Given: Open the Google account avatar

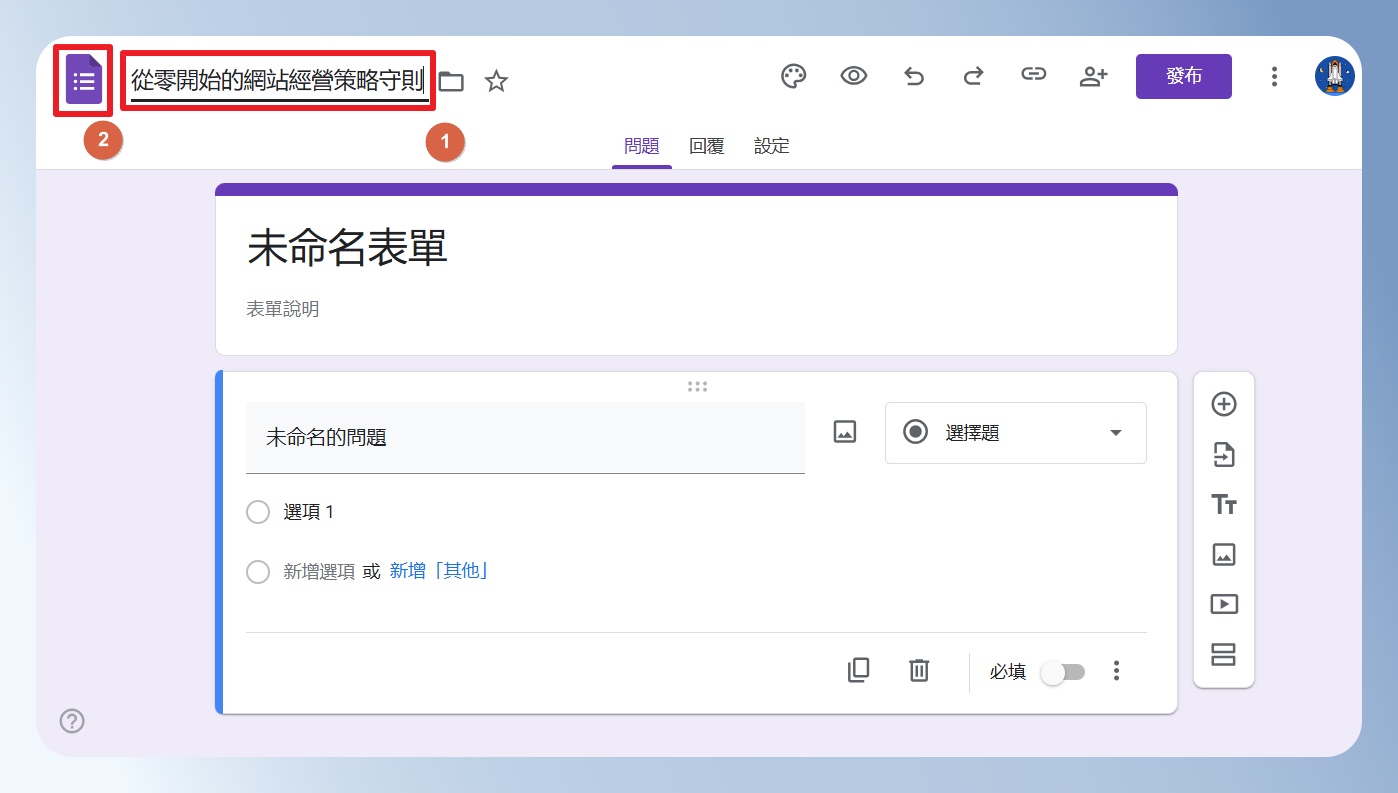Looking at the screenshot, I should tap(1335, 76).
